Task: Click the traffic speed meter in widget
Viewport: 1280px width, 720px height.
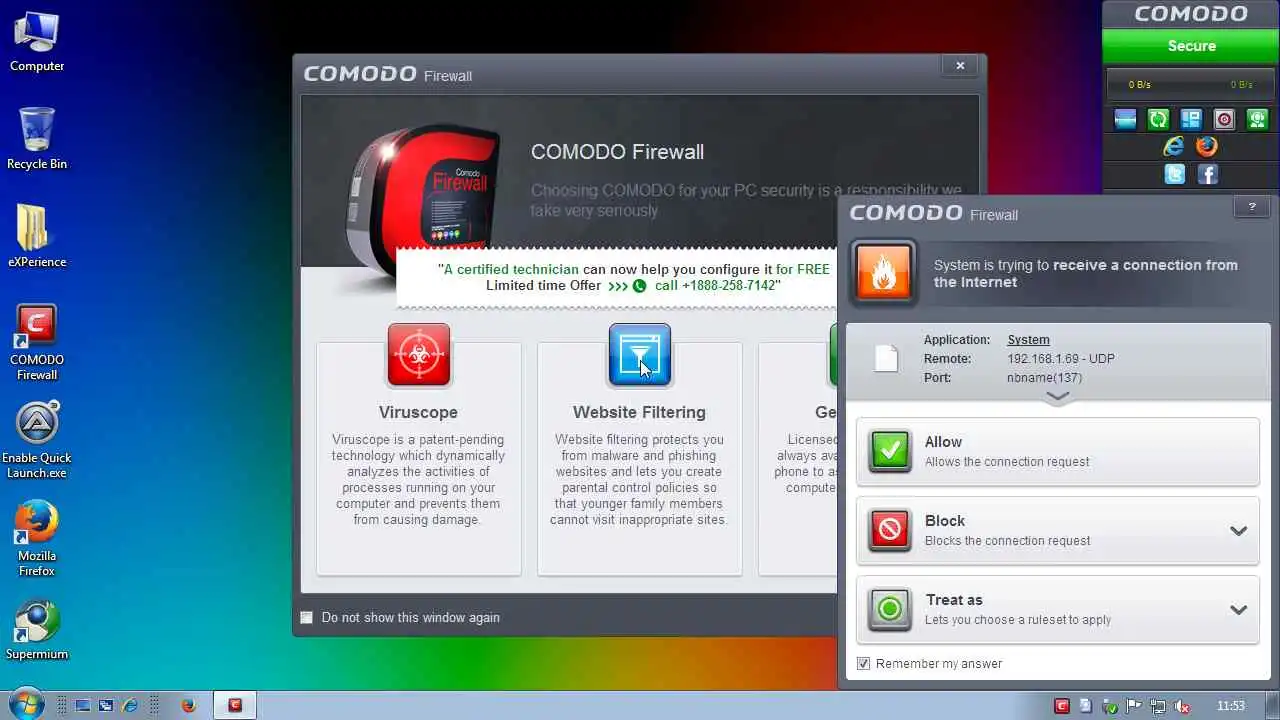Action: 1191,85
